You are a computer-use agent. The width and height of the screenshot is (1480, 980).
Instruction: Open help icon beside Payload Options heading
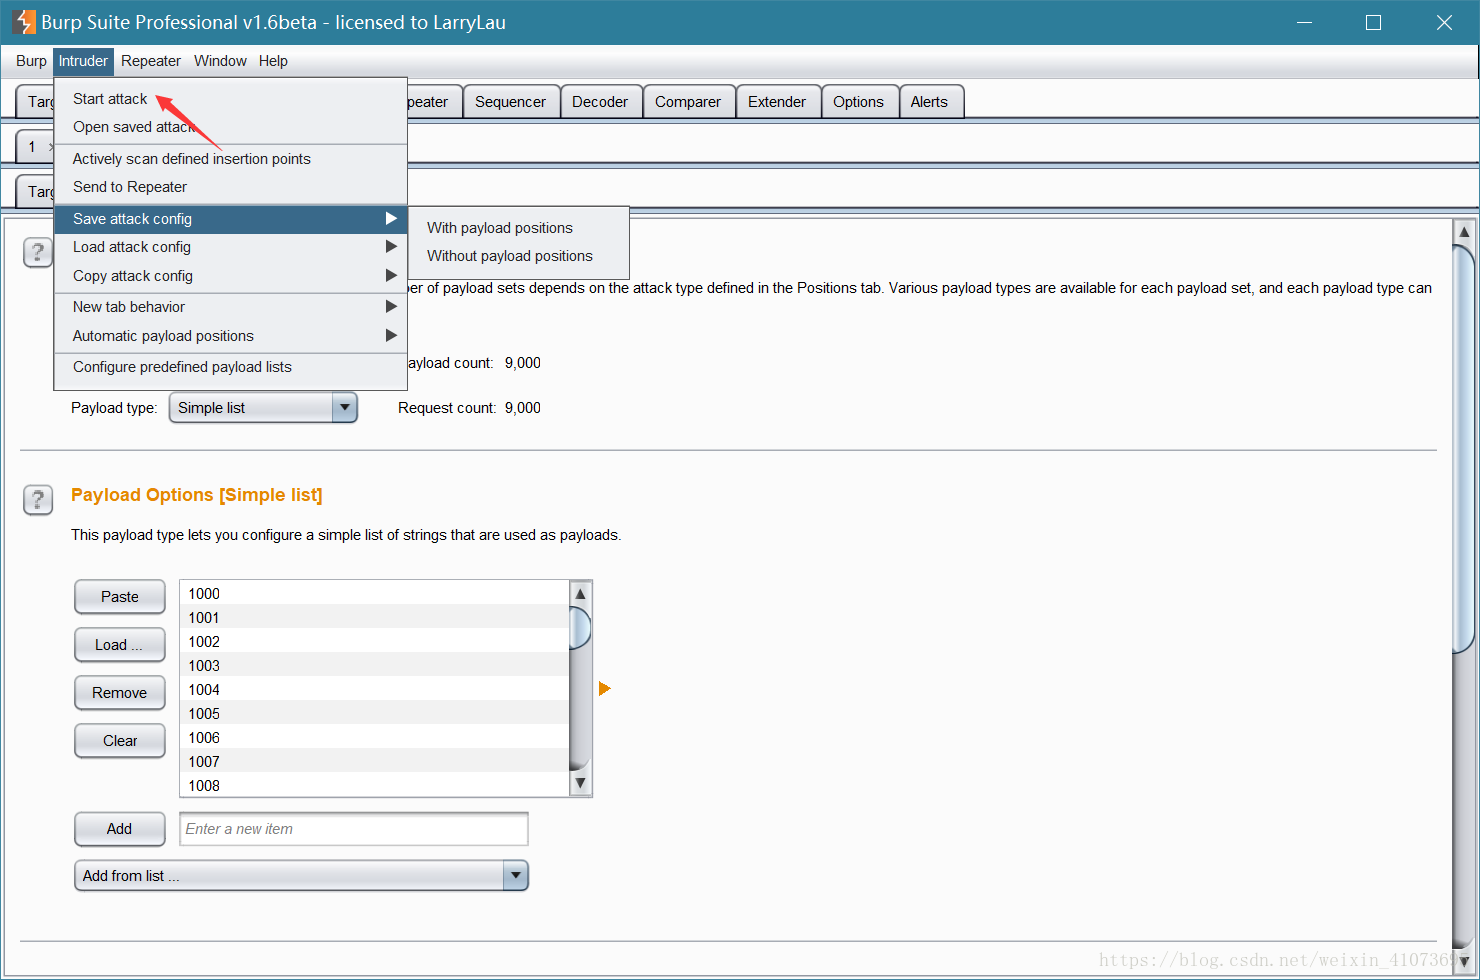point(38,499)
